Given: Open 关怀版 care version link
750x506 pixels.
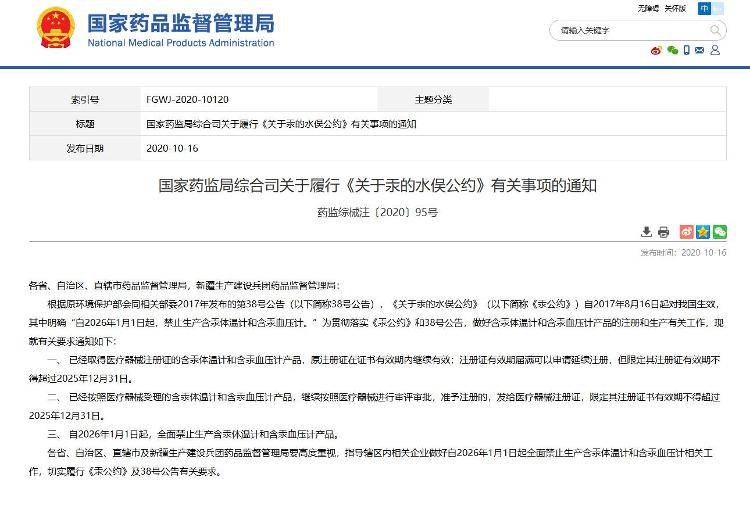Looking at the screenshot, I should [675, 9].
